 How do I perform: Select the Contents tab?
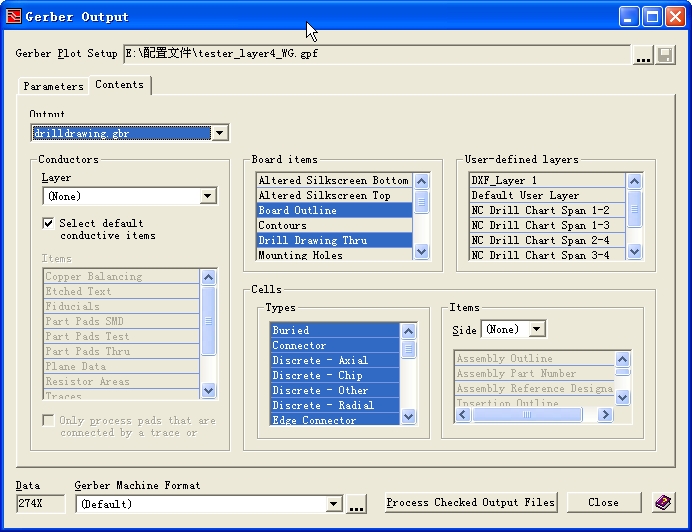pos(119,85)
